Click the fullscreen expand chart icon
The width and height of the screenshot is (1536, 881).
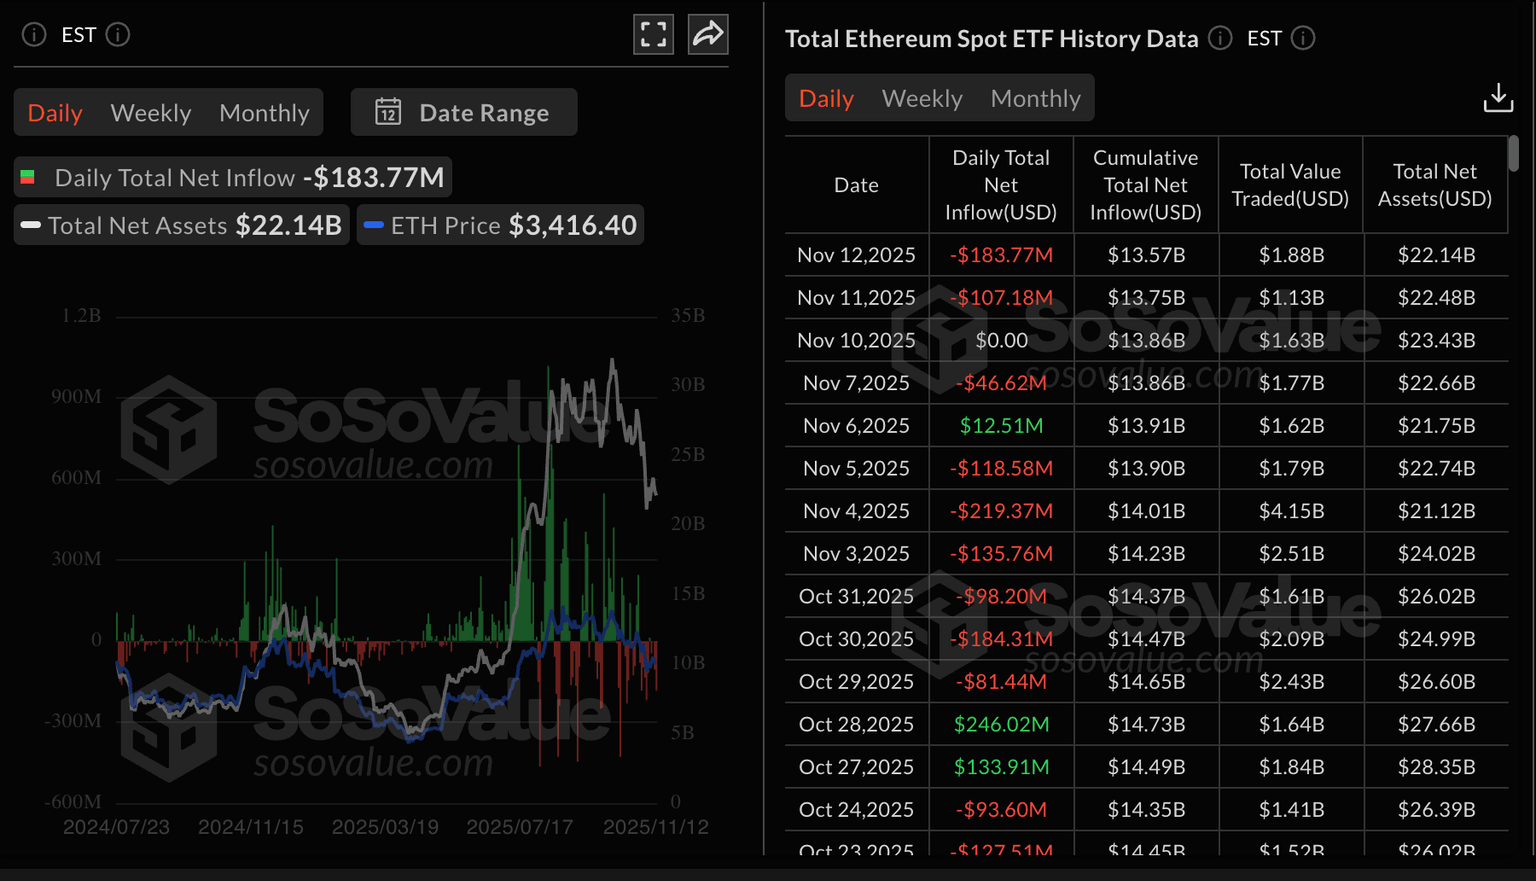[653, 35]
